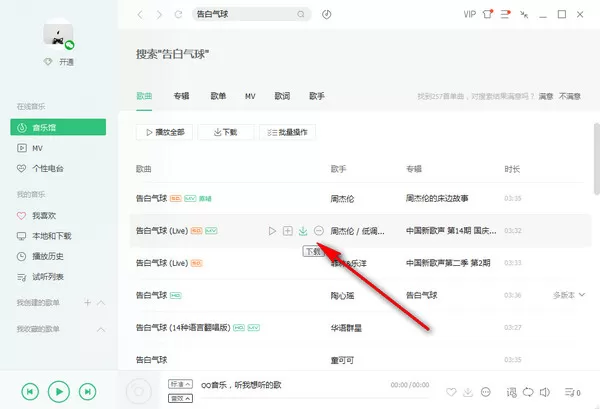Select the 歌曲 tab
The image size is (600, 409).
tap(144, 96)
